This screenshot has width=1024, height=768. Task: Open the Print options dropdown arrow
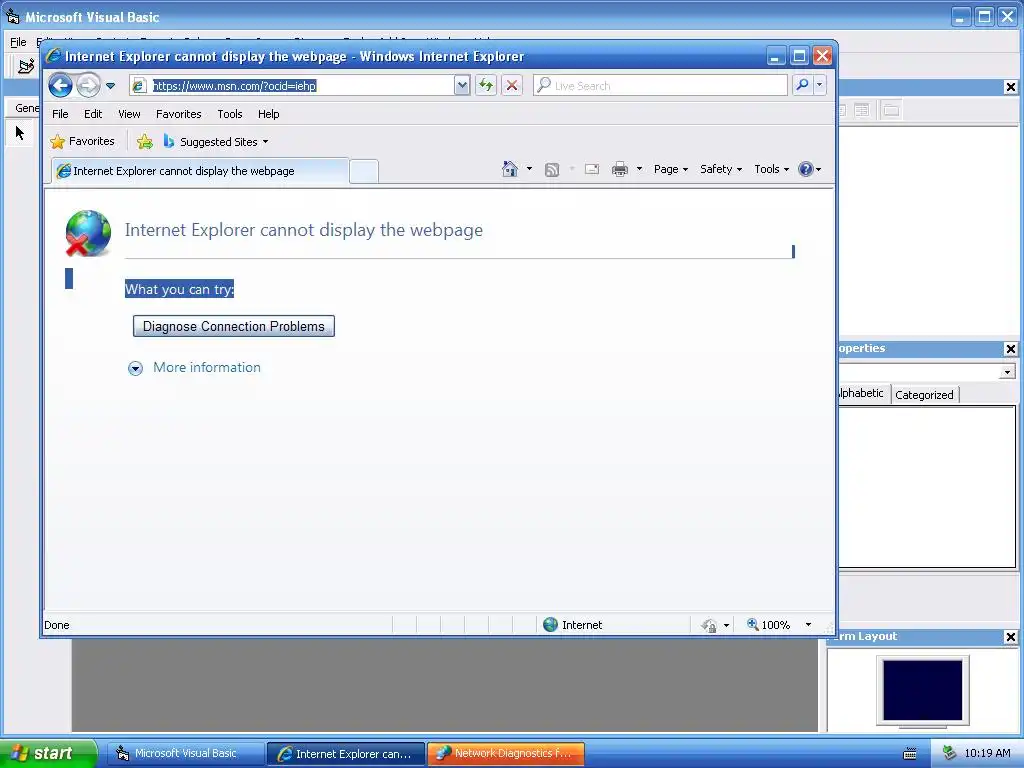point(639,169)
